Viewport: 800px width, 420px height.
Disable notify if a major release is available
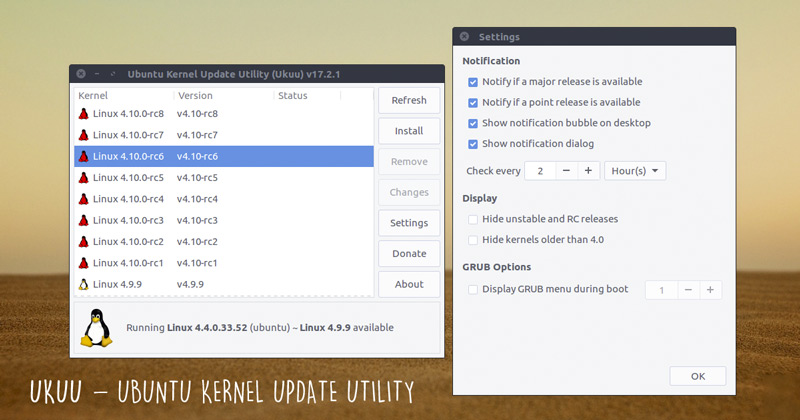[473, 82]
